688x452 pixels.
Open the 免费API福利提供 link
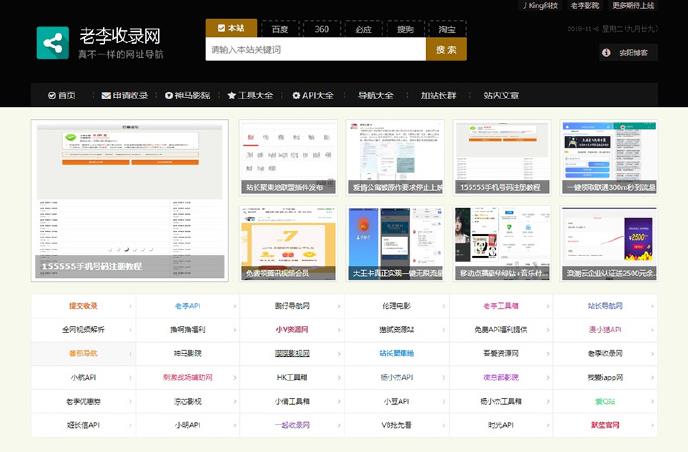point(501,330)
